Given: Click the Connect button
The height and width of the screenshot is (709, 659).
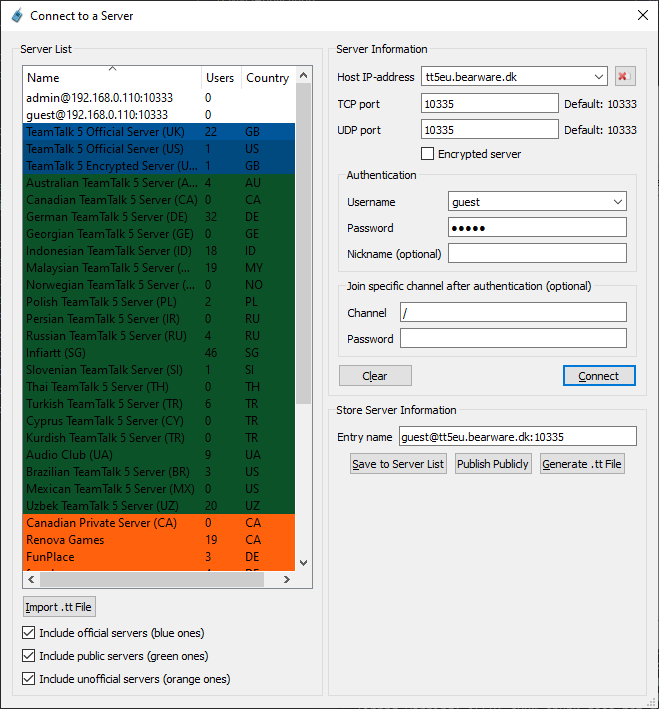Looking at the screenshot, I should click(x=599, y=376).
